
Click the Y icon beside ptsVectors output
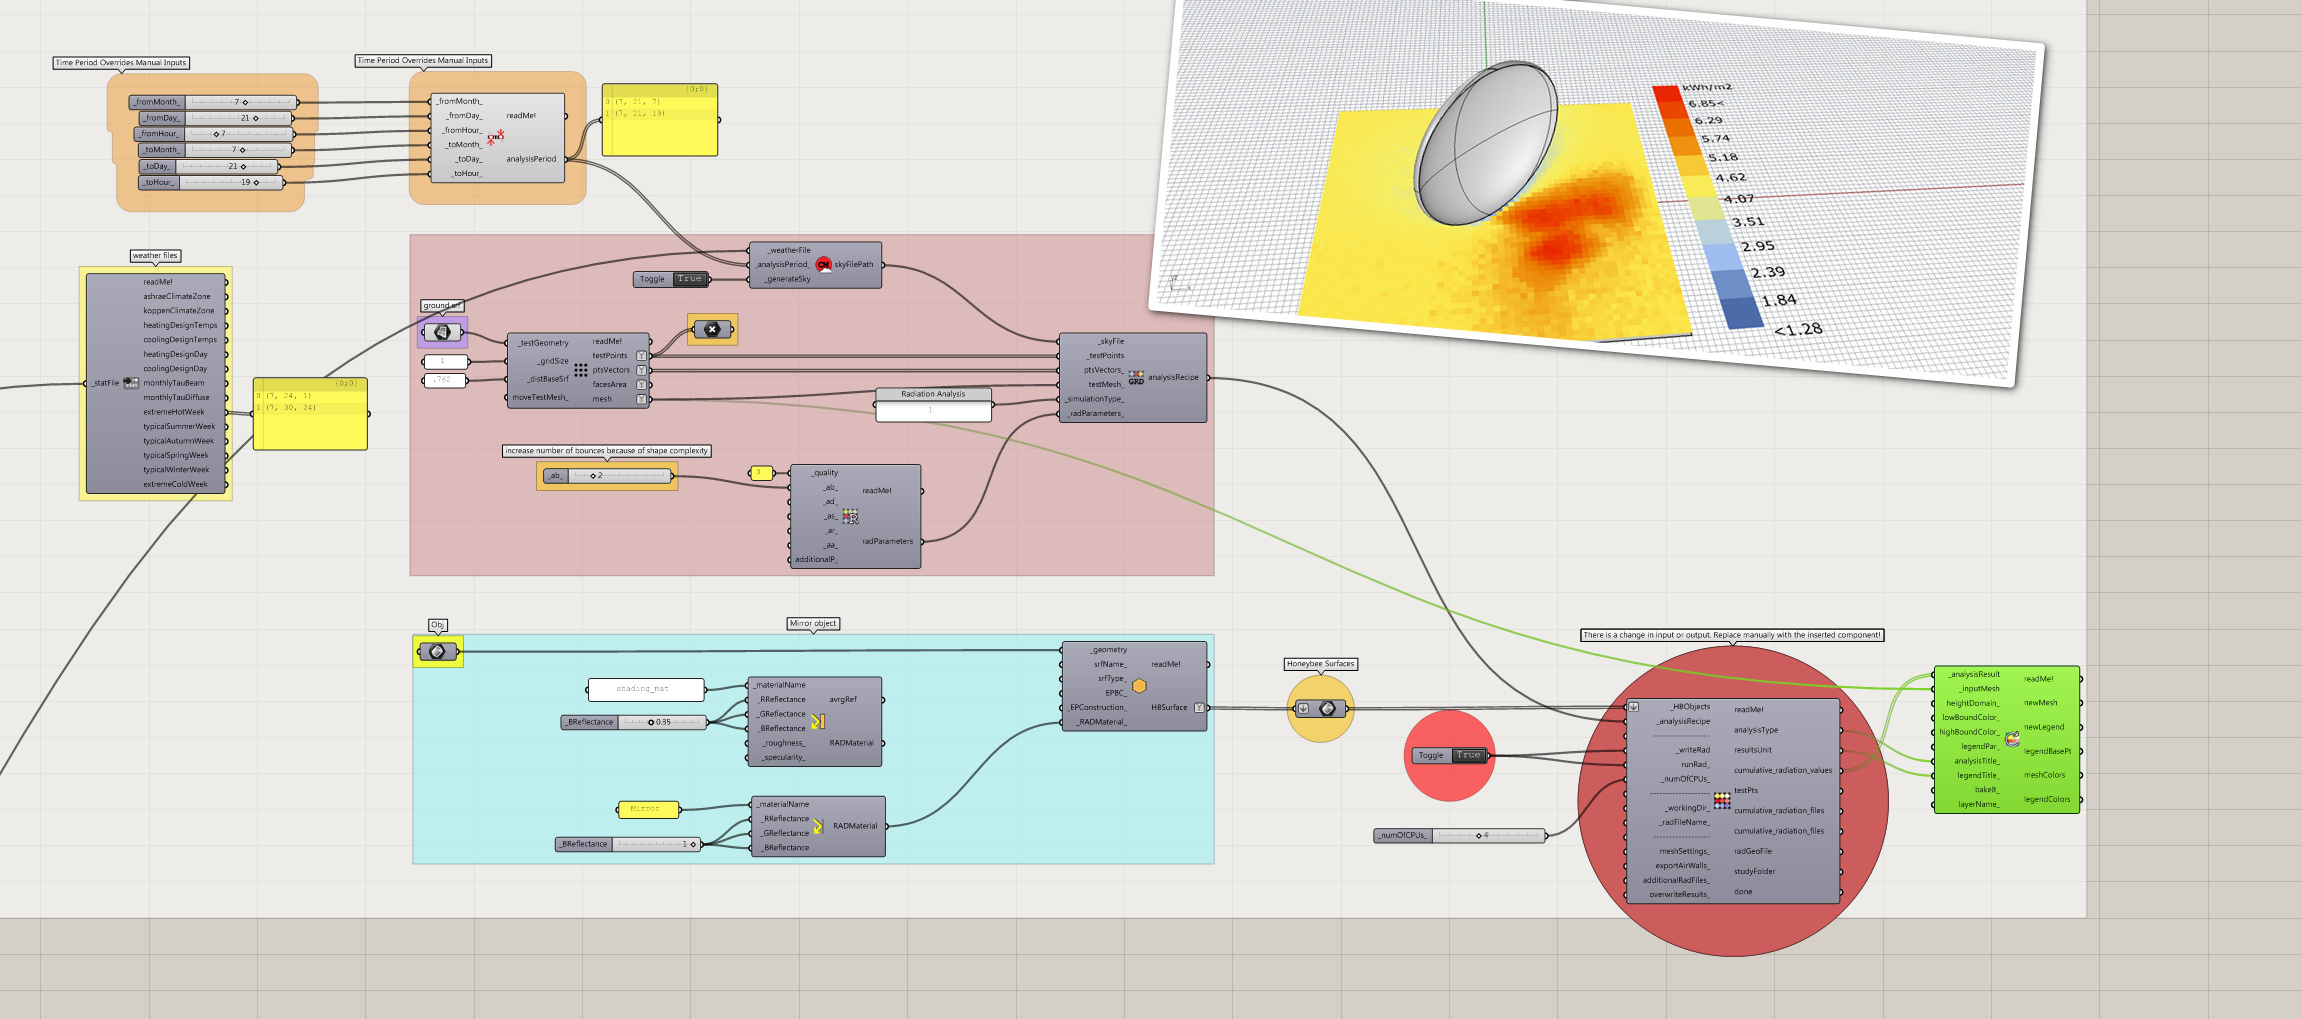tap(642, 370)
